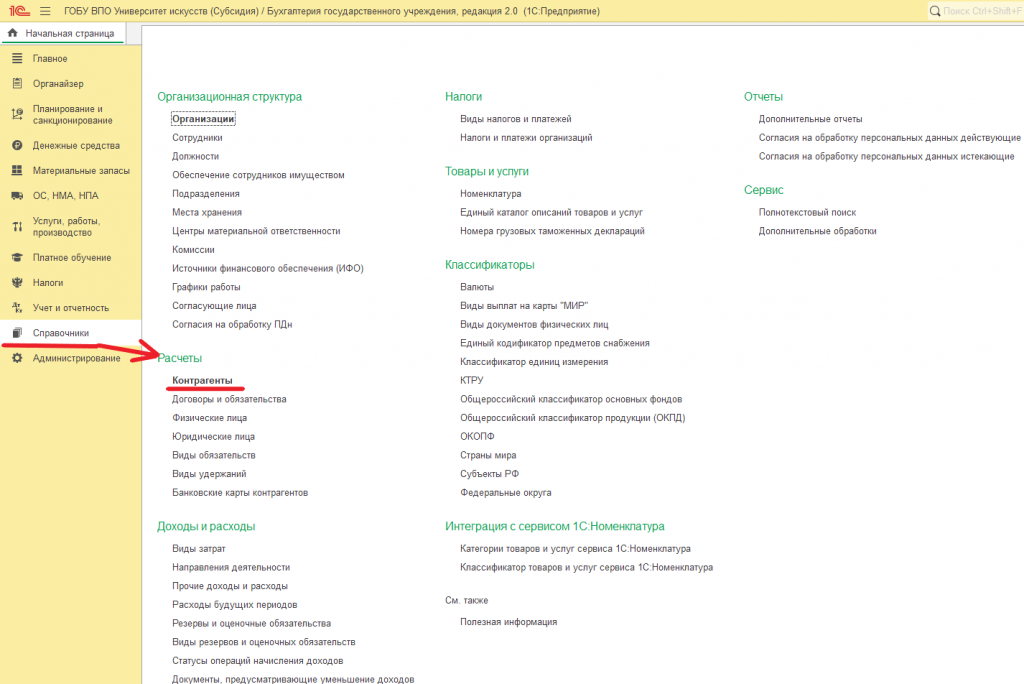Click the Услуги, работы, производство icon
Image resolution: width=1024 pixels, height=684 pixels.
coord(17,227)
